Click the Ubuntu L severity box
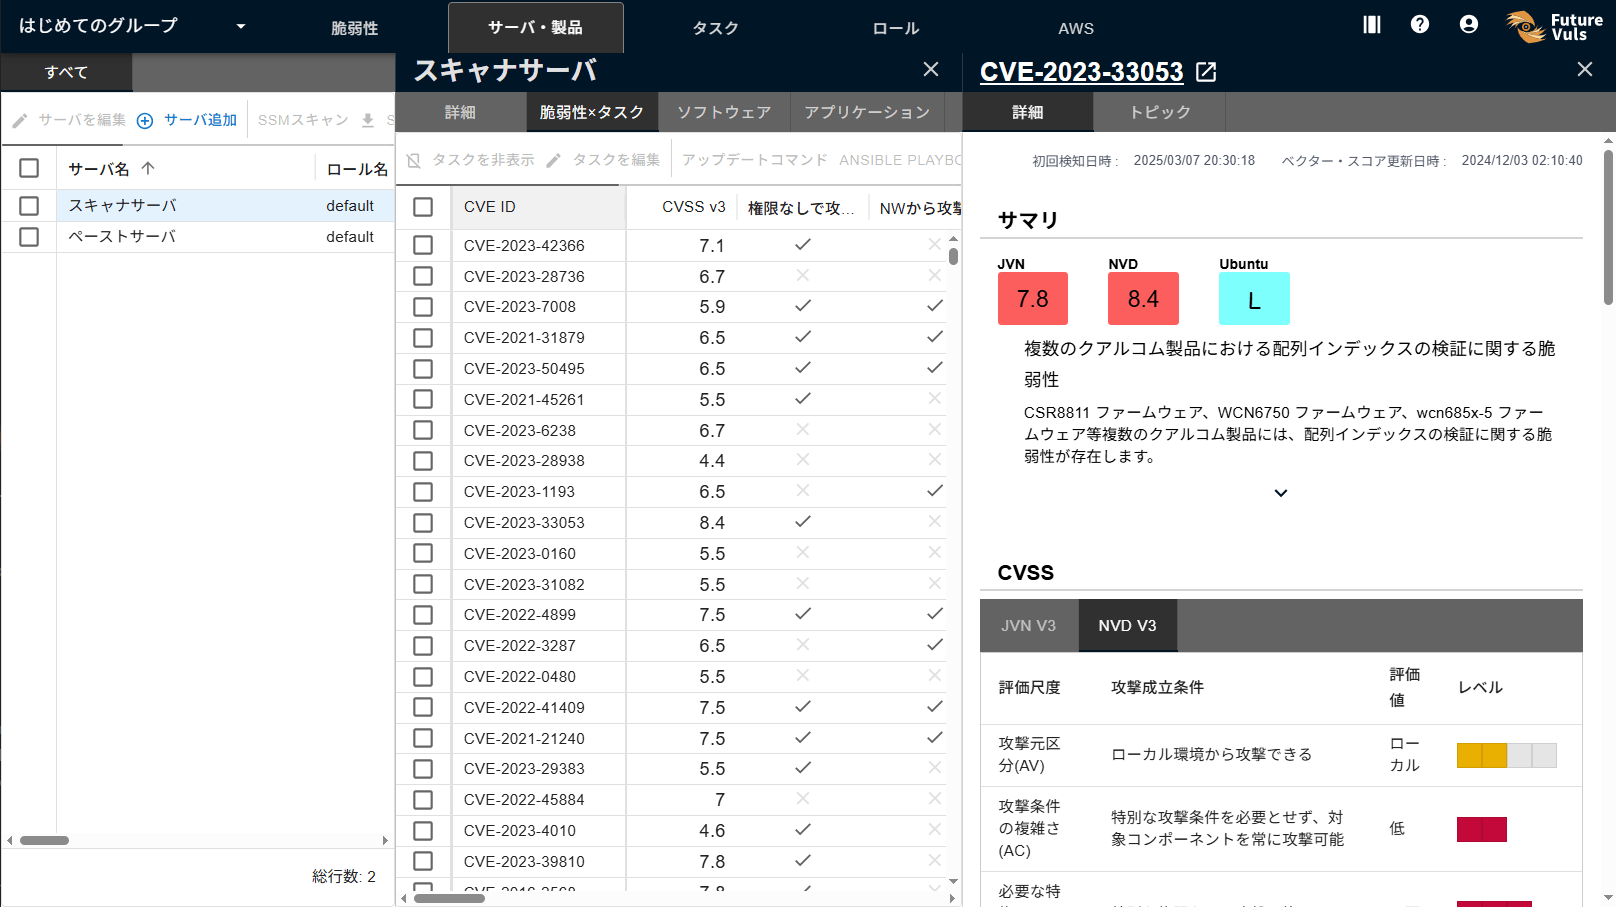Screen dimensions: 1616x907 click(1254, 298)
